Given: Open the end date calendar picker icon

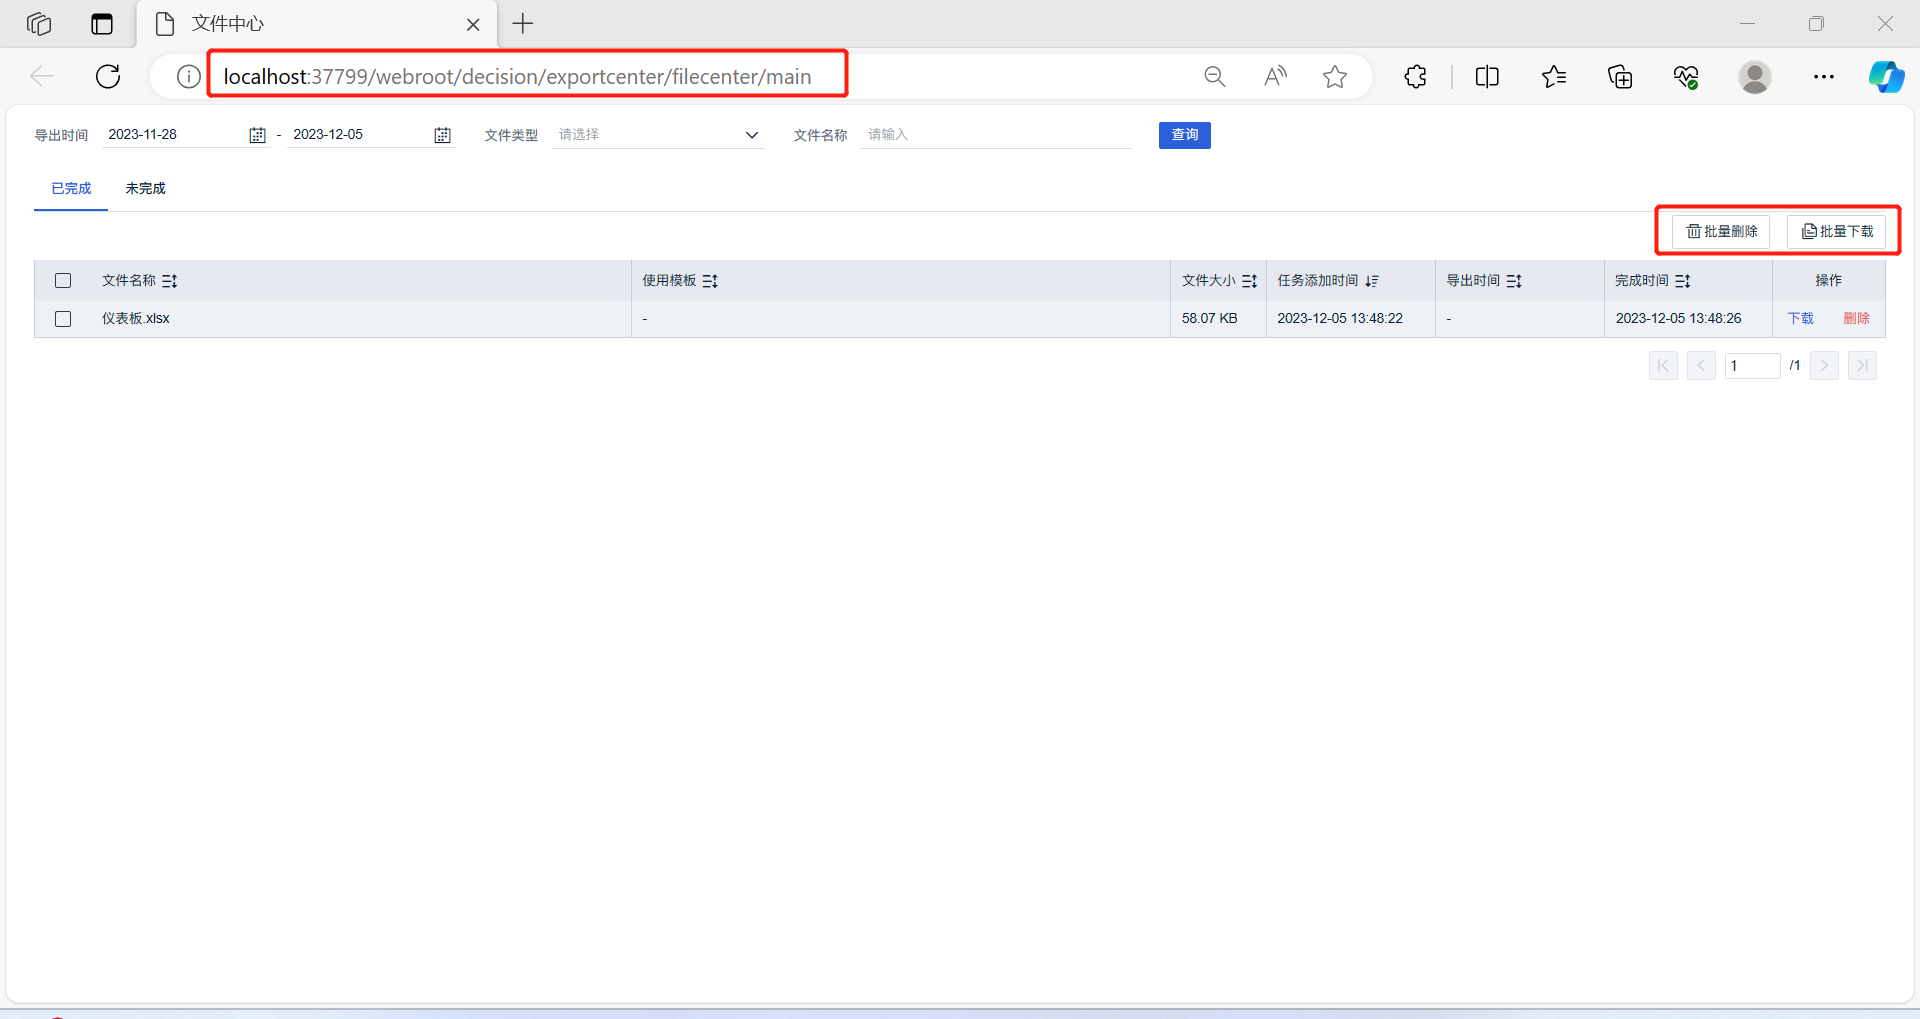Looking at the screenshot, I should 442,135.
